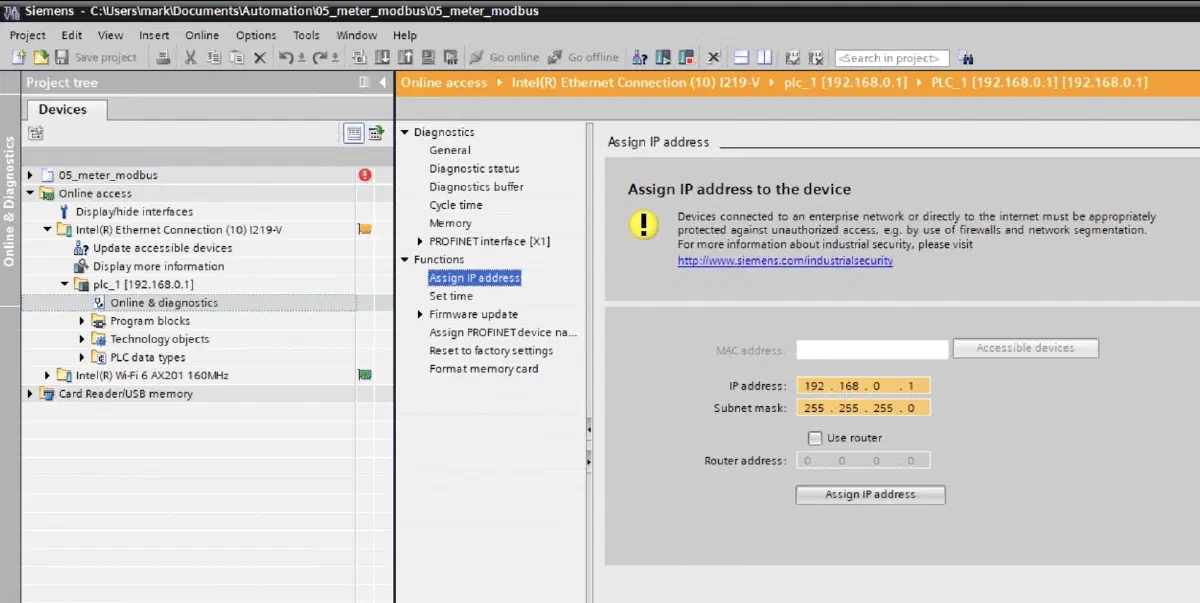1200x603 pixels.
Task: Click the Upload from device icon
Action: [406, 58]
